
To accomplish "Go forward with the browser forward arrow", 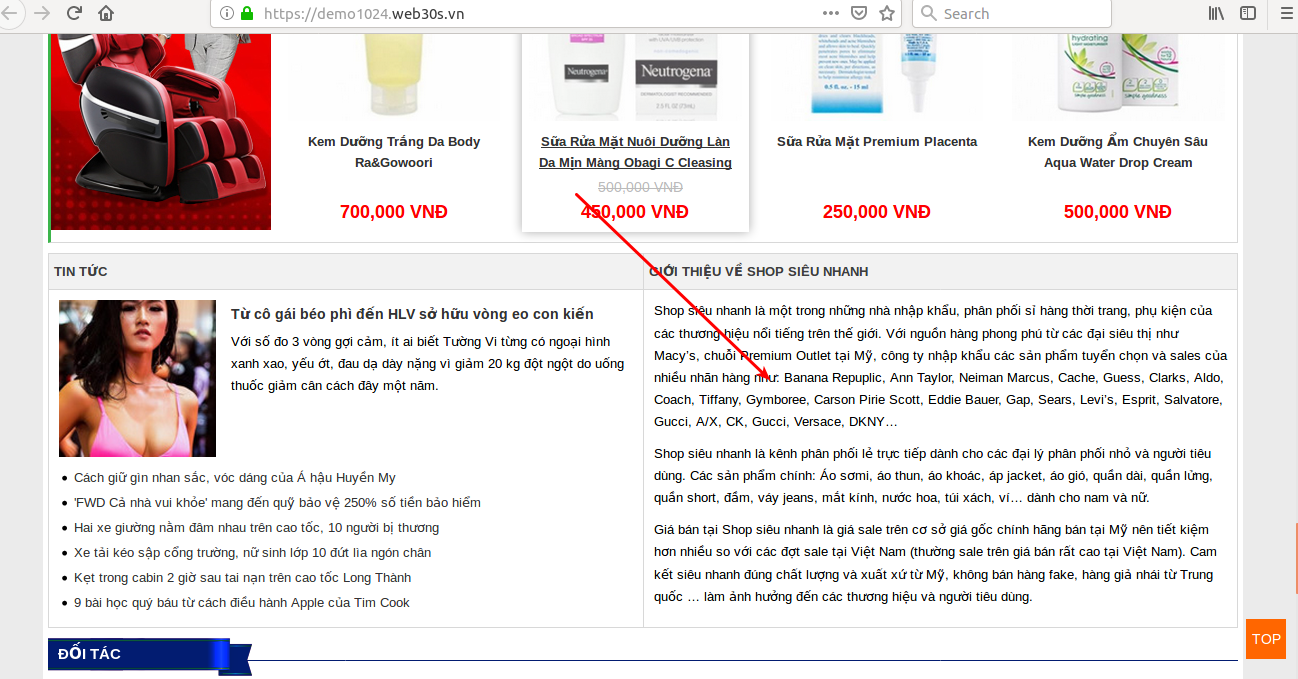I will tap(42, 13).
